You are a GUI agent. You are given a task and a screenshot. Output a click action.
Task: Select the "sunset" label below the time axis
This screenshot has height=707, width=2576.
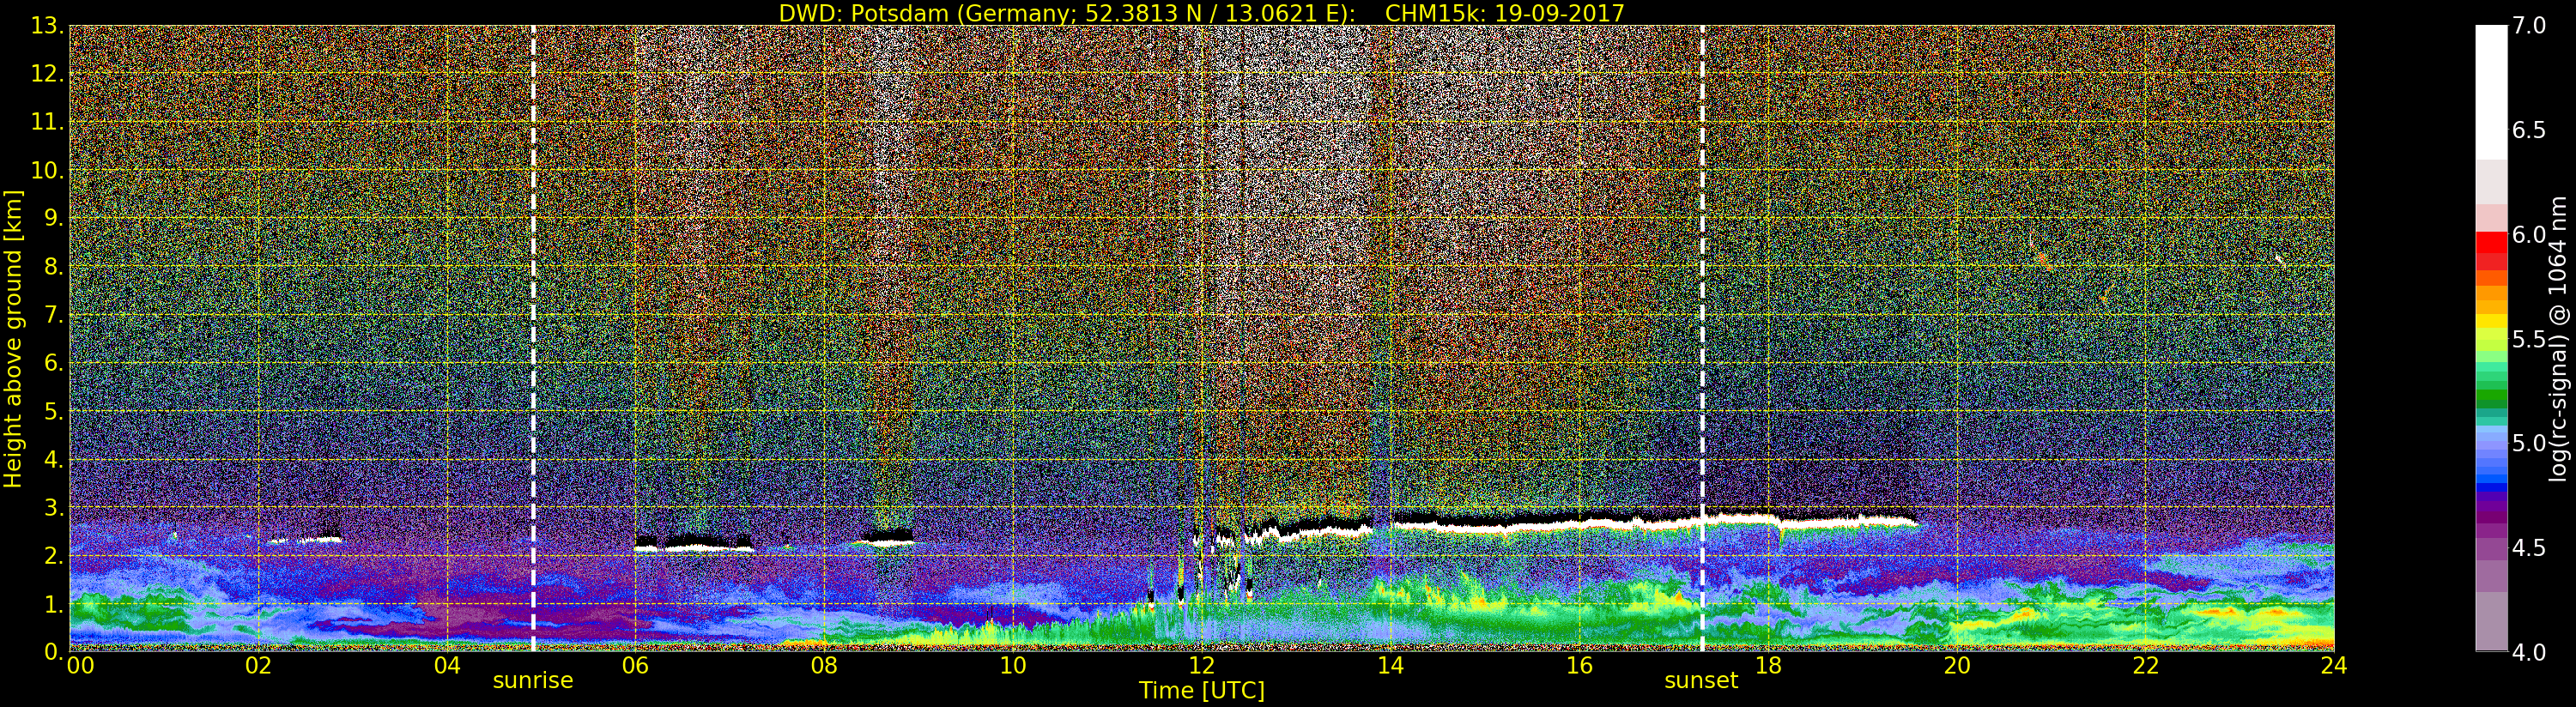[x=1701, y=681]
